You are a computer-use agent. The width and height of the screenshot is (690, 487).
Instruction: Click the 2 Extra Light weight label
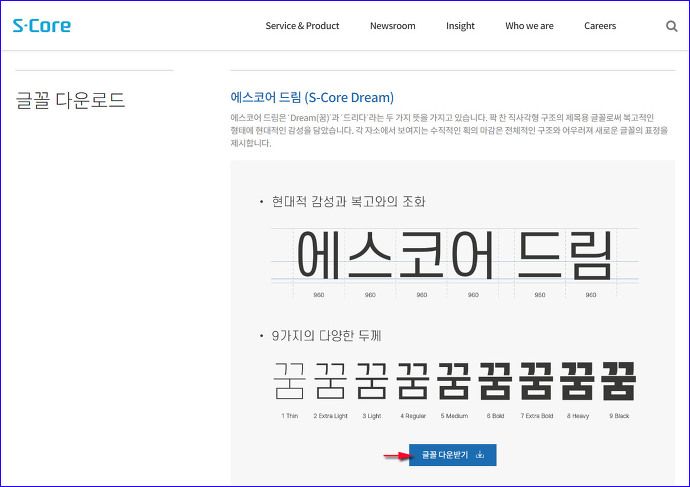[x=330, y=416]
